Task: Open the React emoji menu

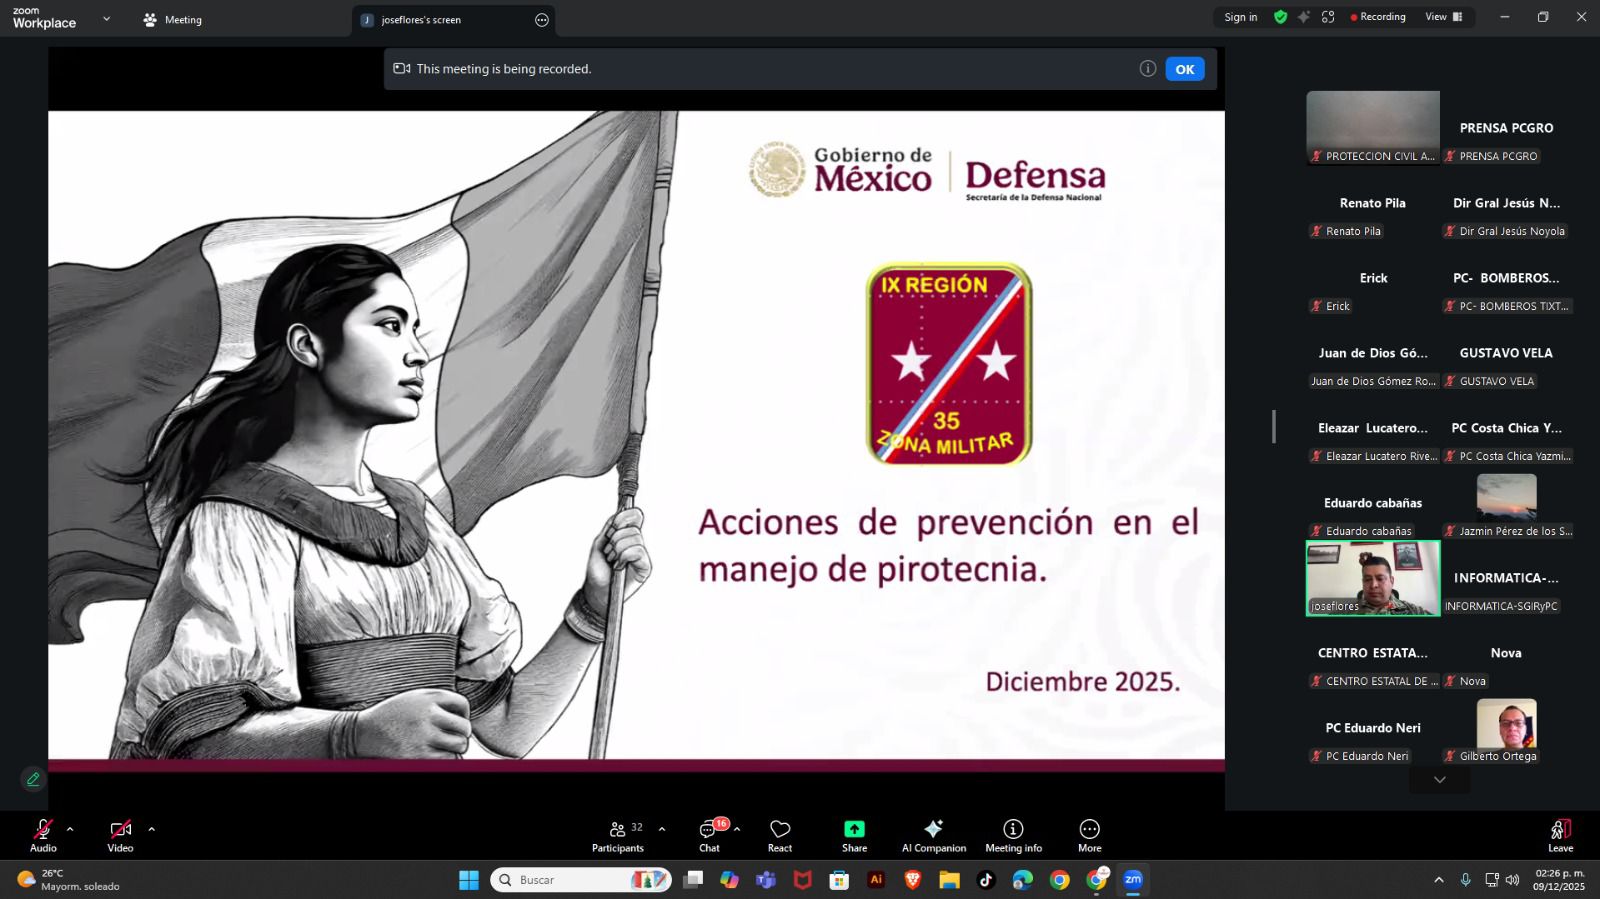Action: [x=780, y=834]
